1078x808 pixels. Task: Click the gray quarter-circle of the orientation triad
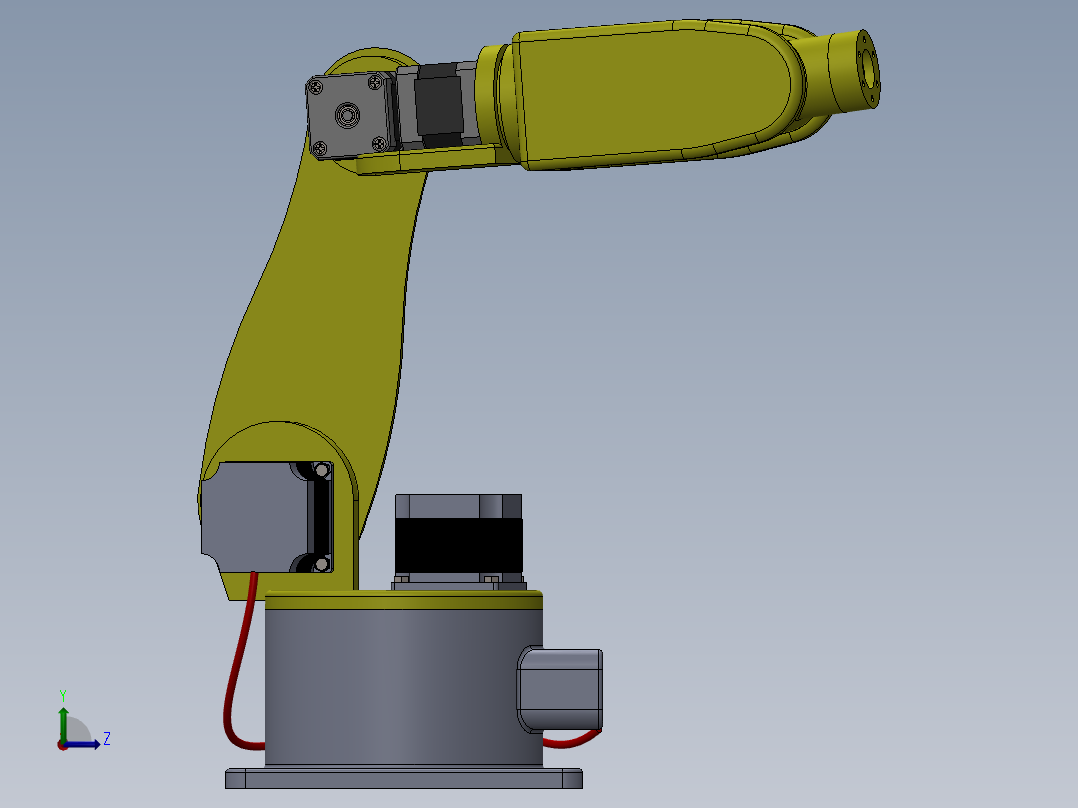[77, 728]
